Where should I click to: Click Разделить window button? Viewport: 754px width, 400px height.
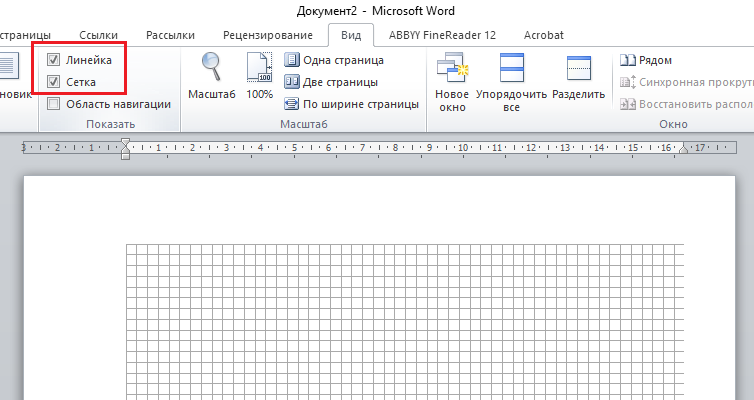pos(578,76)
